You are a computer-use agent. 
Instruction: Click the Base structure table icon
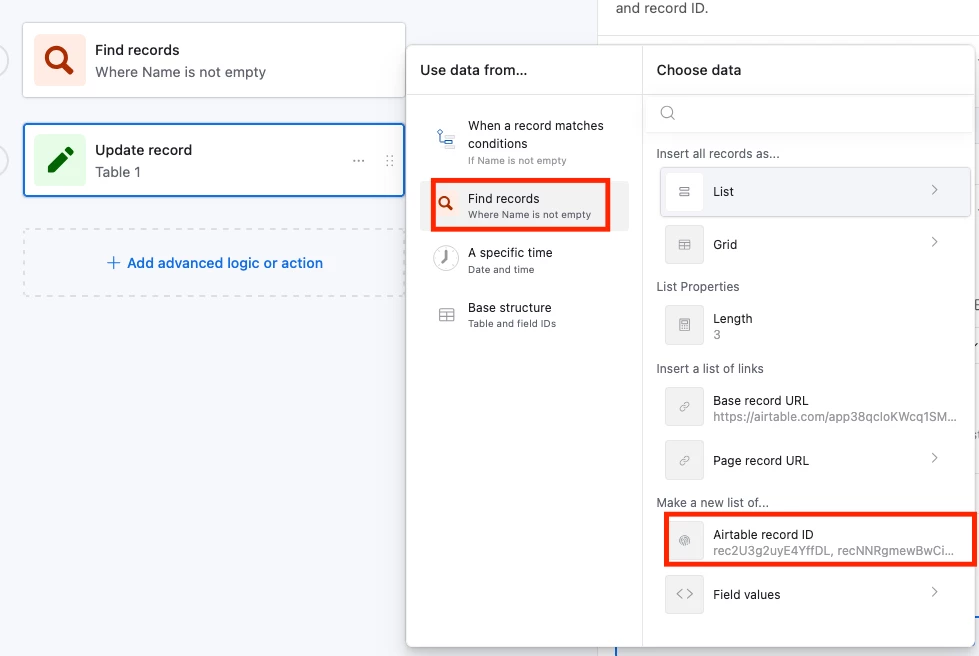[446, 315]
